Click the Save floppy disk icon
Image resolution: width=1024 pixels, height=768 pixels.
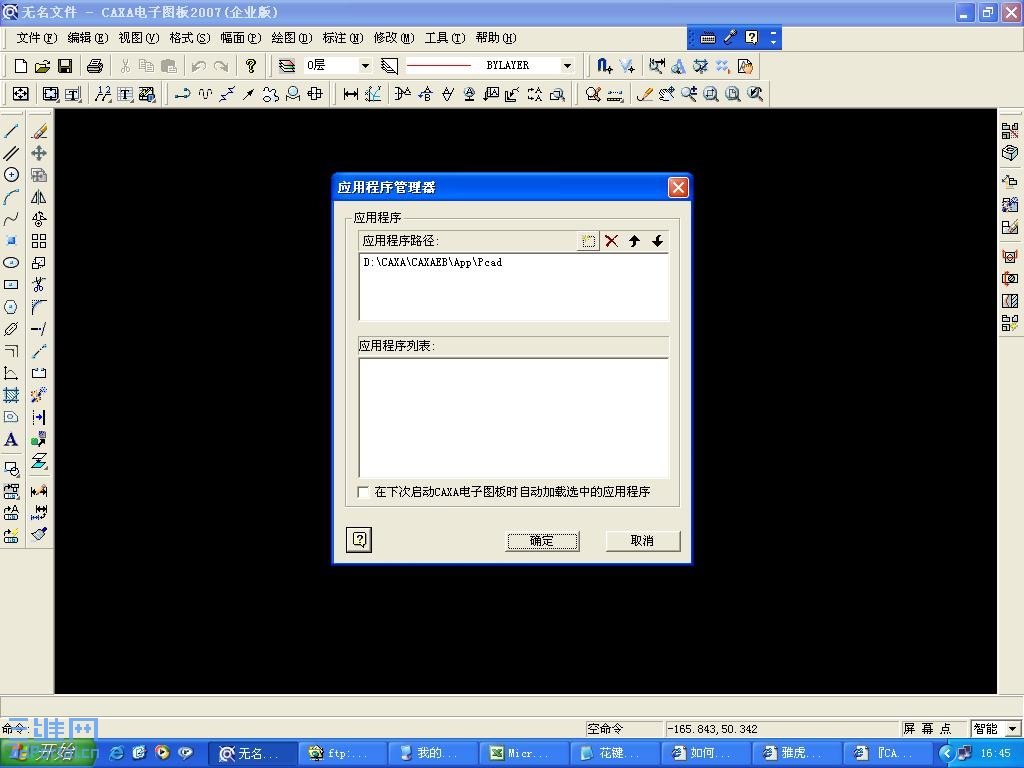(65, 65)
